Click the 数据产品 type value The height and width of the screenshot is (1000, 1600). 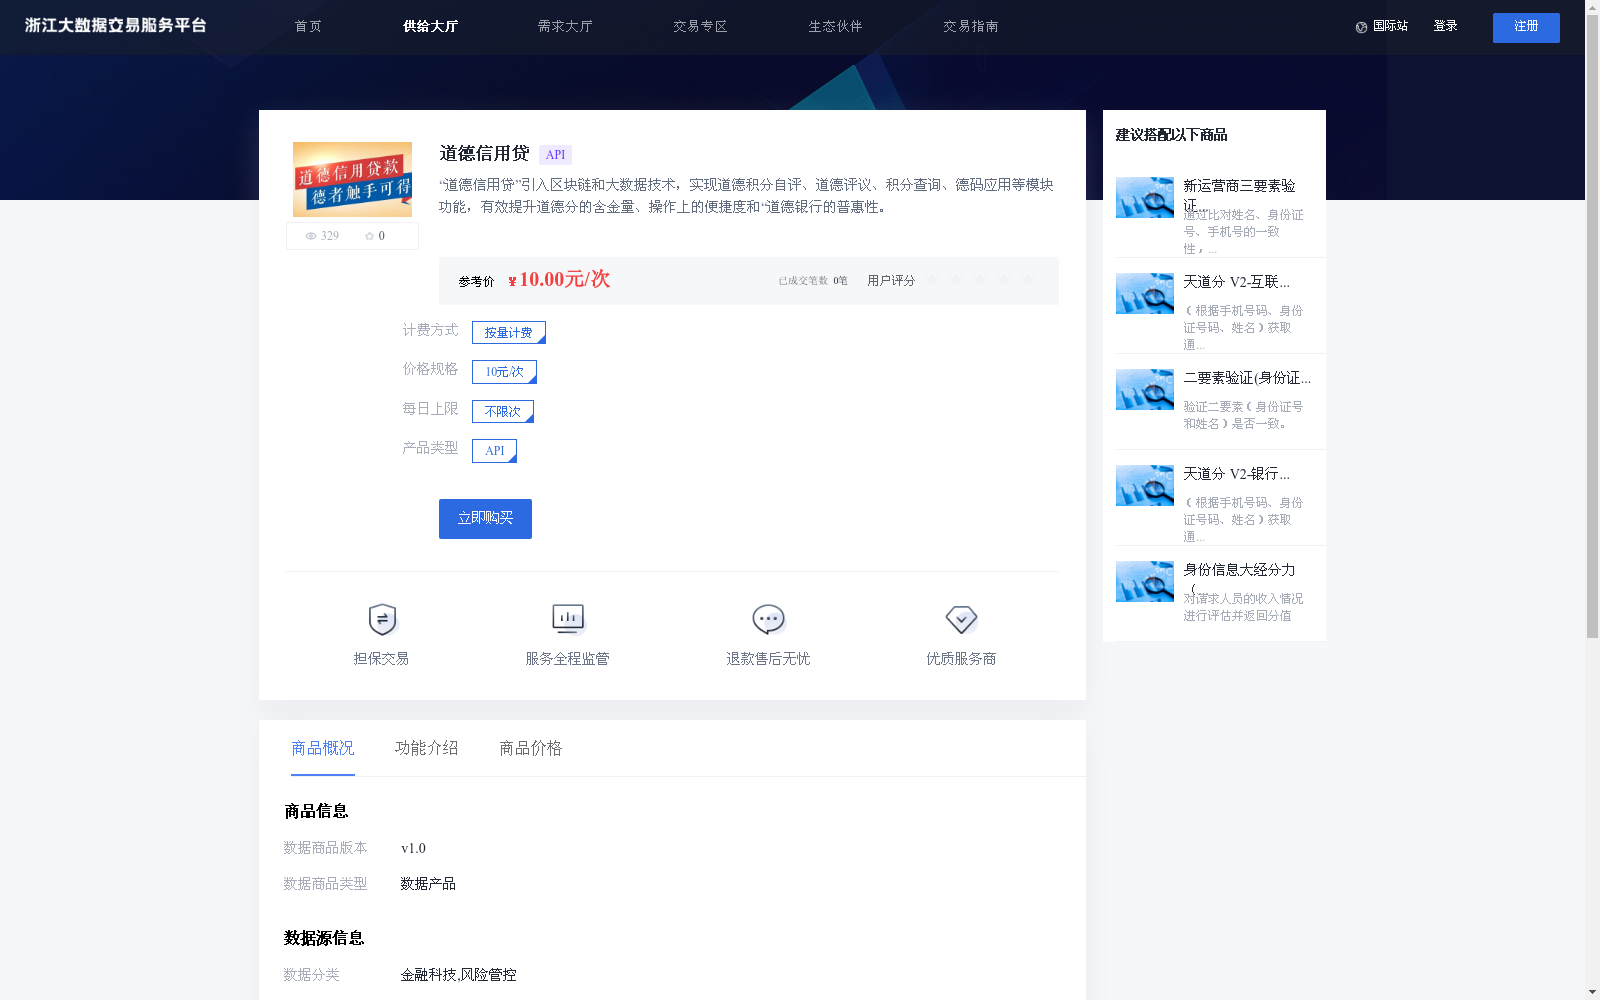tap(428, 884)
